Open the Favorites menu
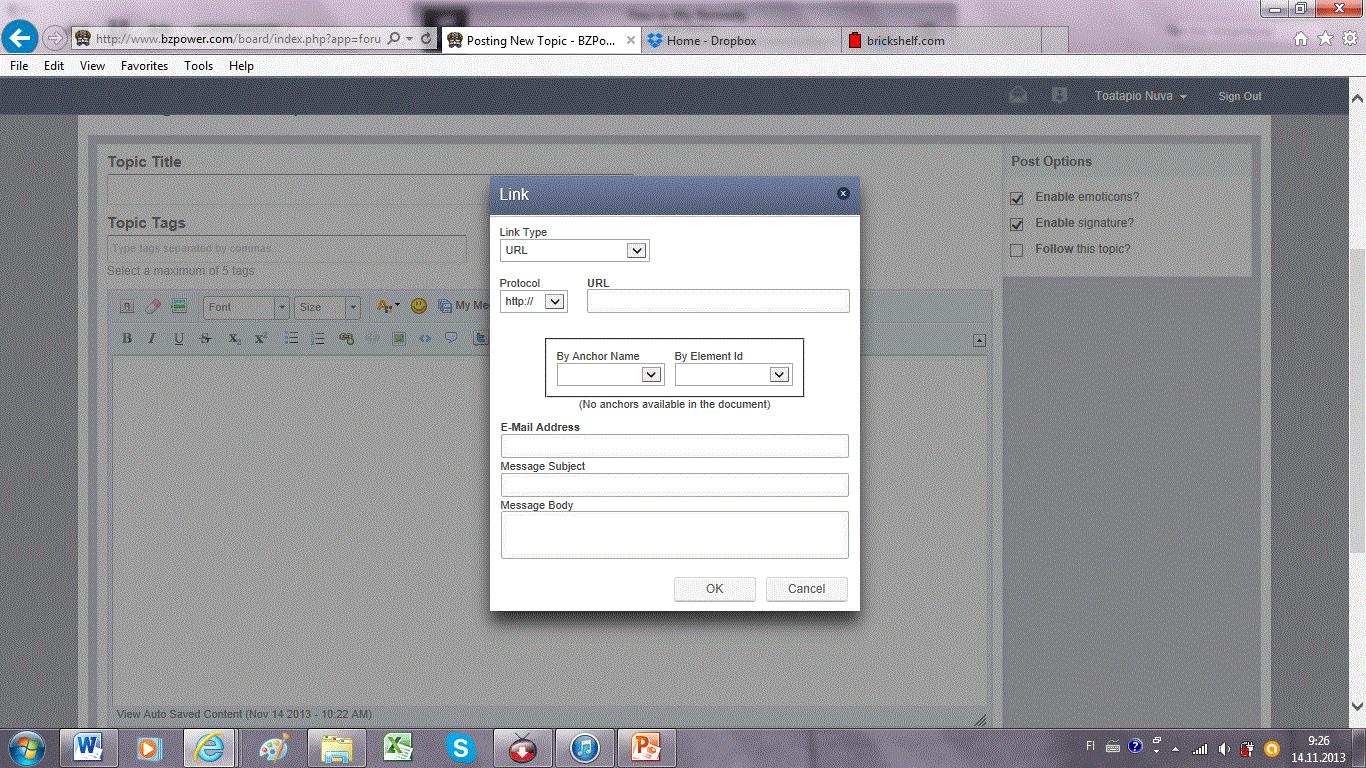This screenshot has width=1366, height=768. tap(145, 66)
